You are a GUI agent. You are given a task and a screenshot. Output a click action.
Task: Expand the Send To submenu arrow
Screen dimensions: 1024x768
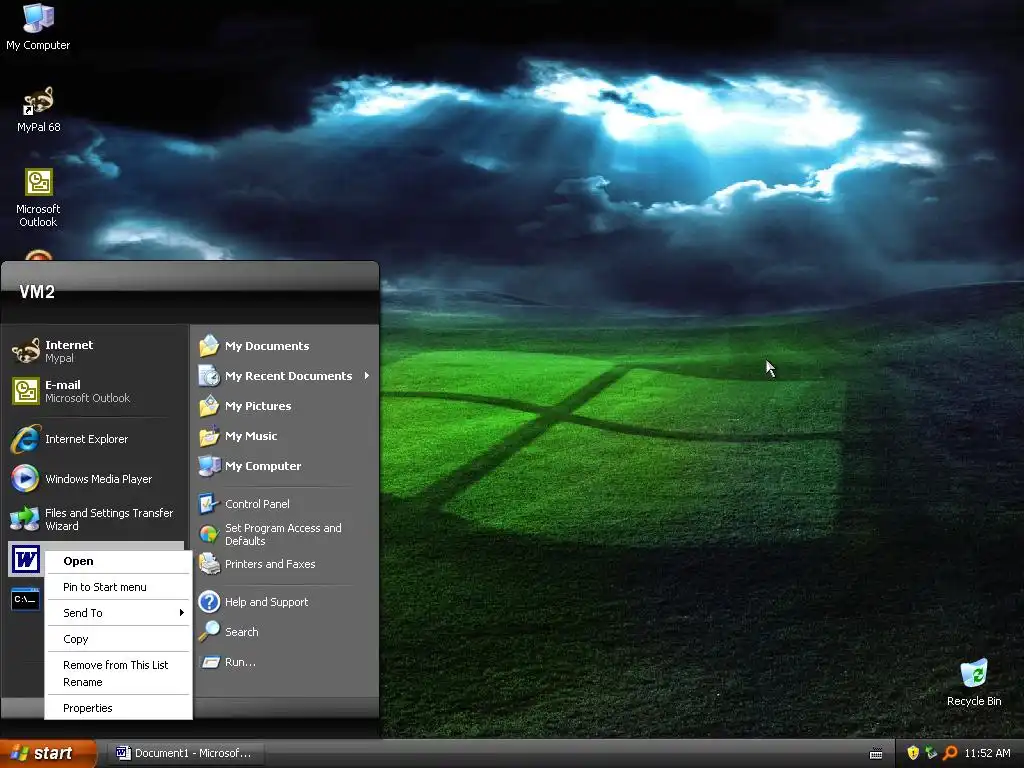coord(181,613)
